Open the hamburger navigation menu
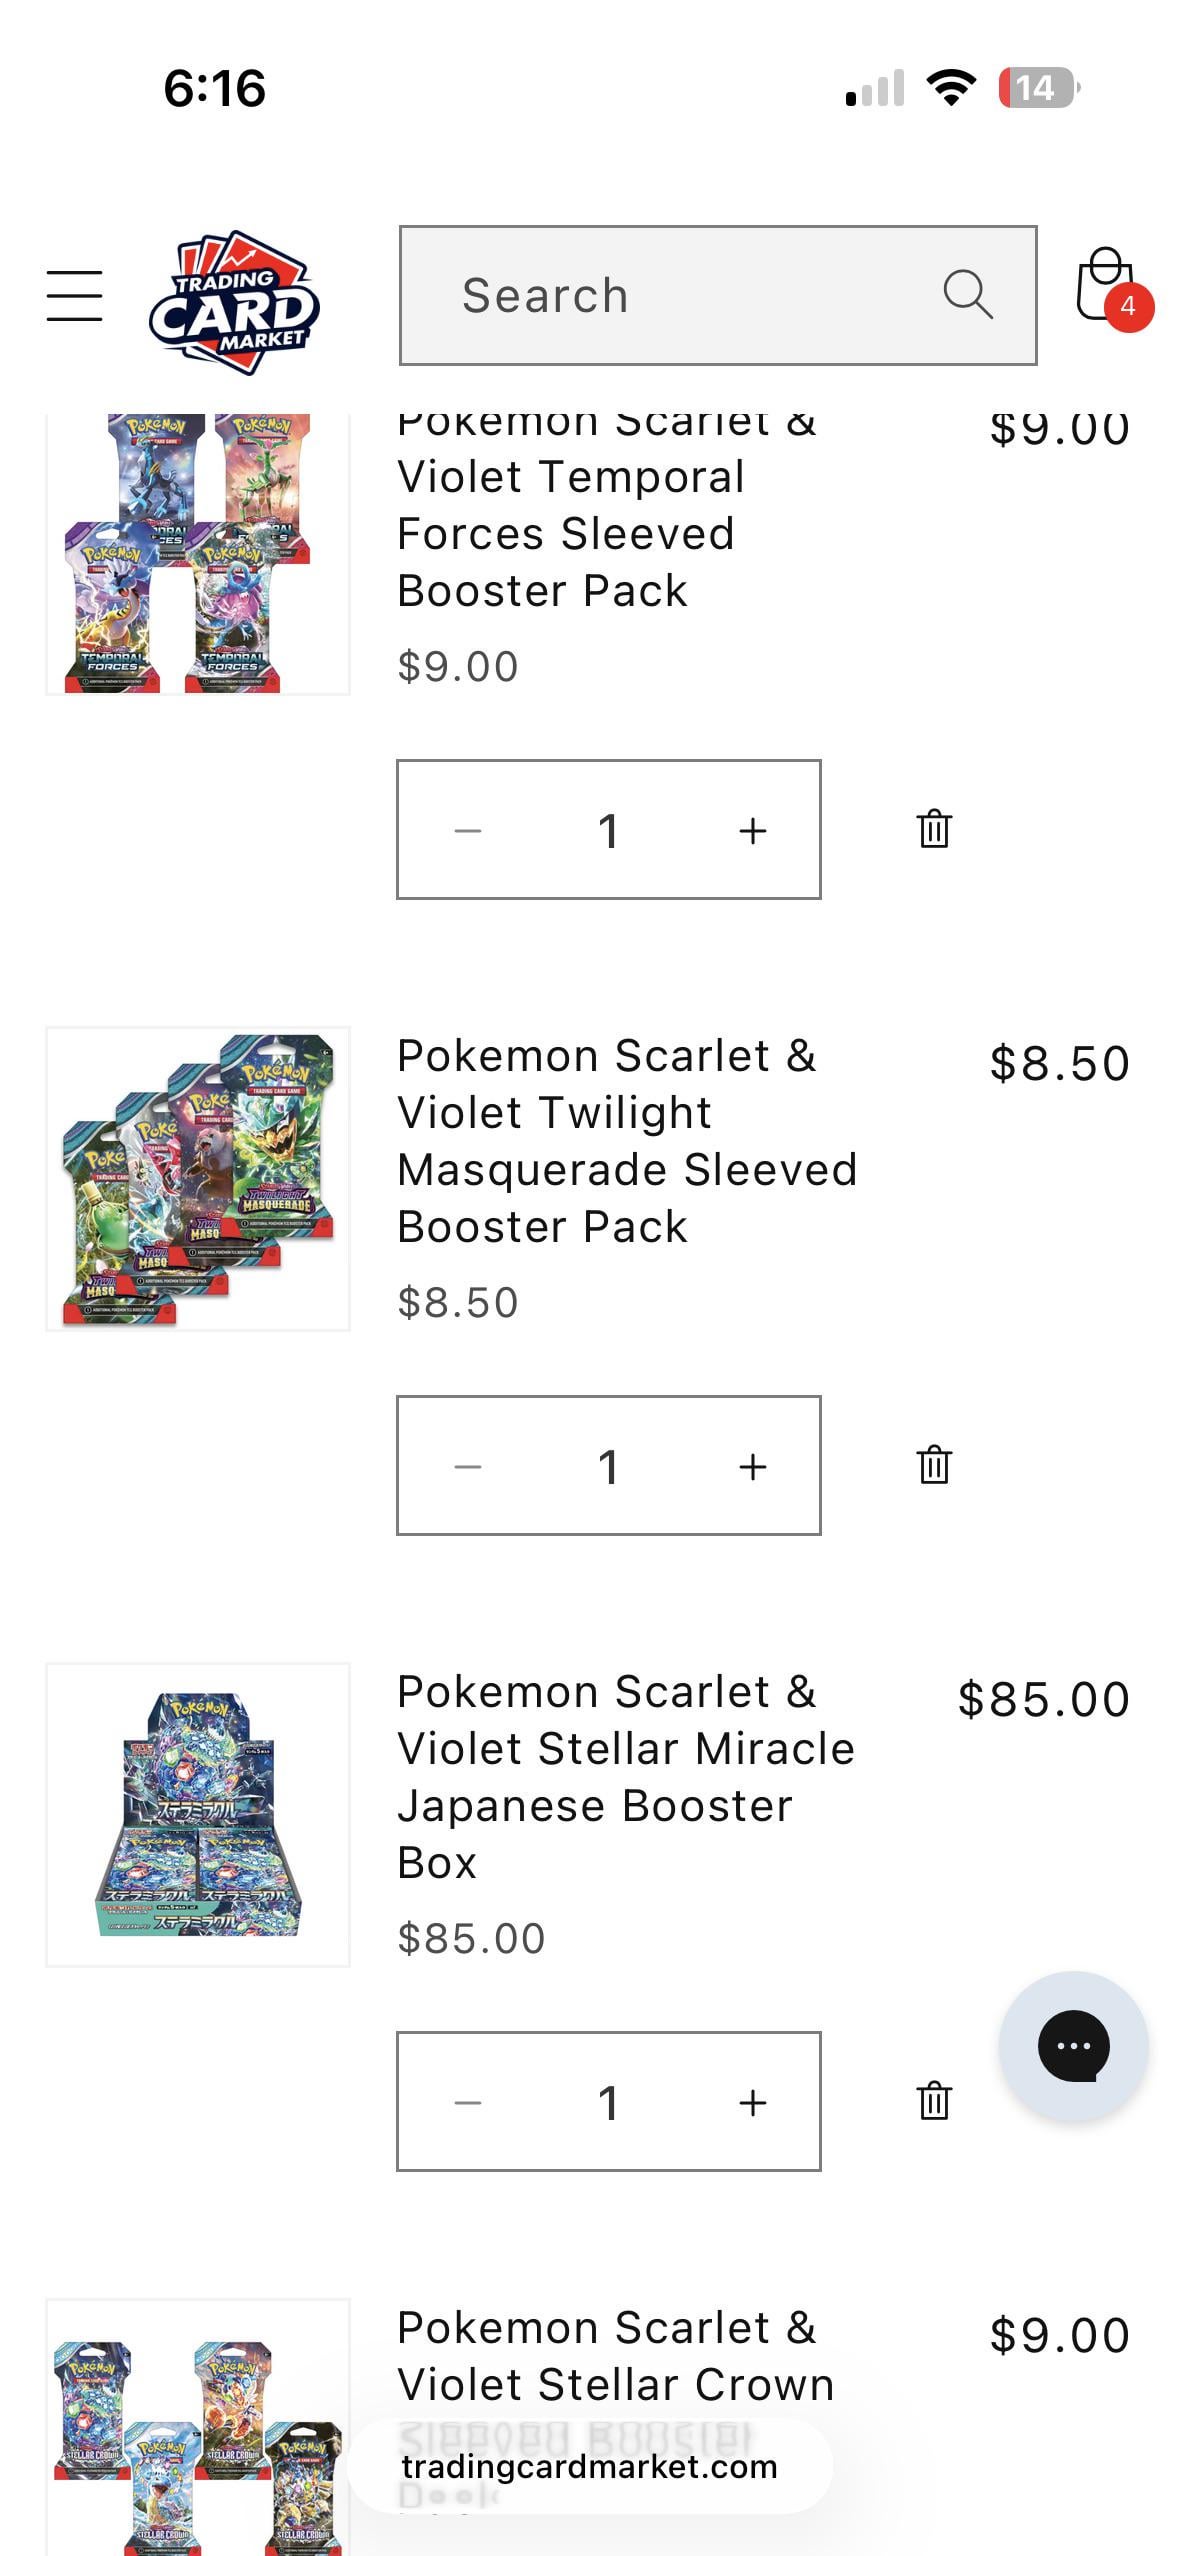This screenshot has width=1179, height=2556. click(74, 296)
